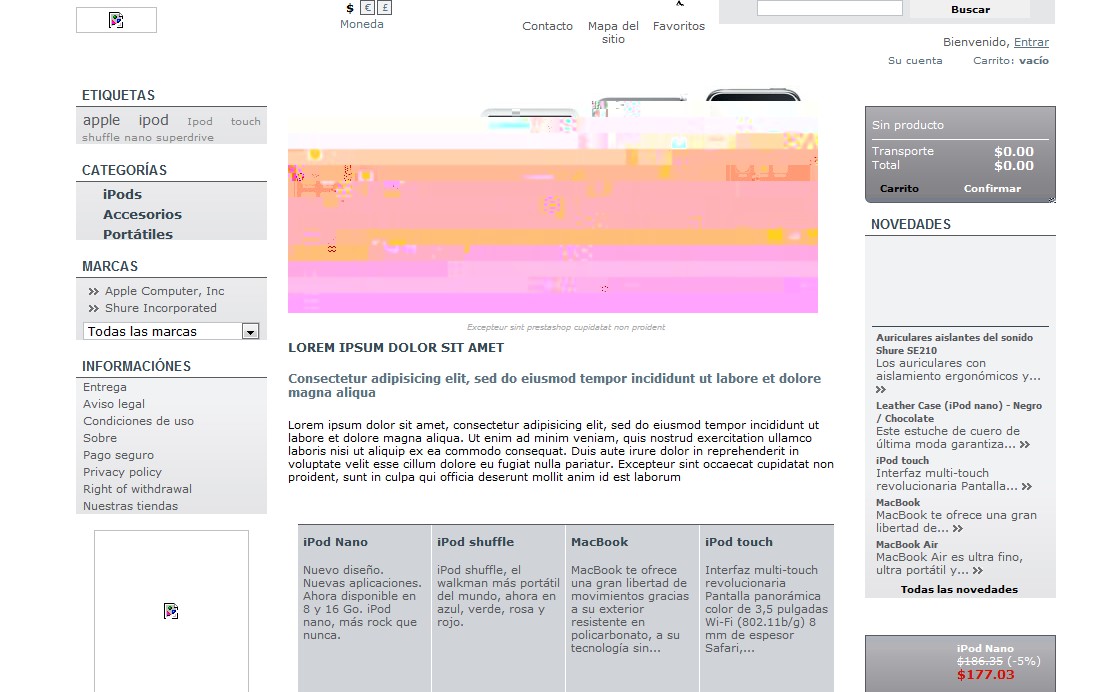
Task: Click the NOVEDADES block heading
Action: [910, 224]
